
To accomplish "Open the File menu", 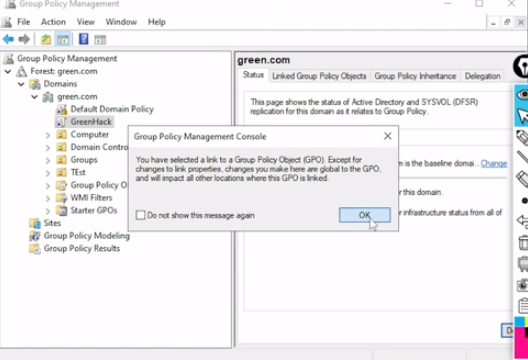I will [23, 22].
